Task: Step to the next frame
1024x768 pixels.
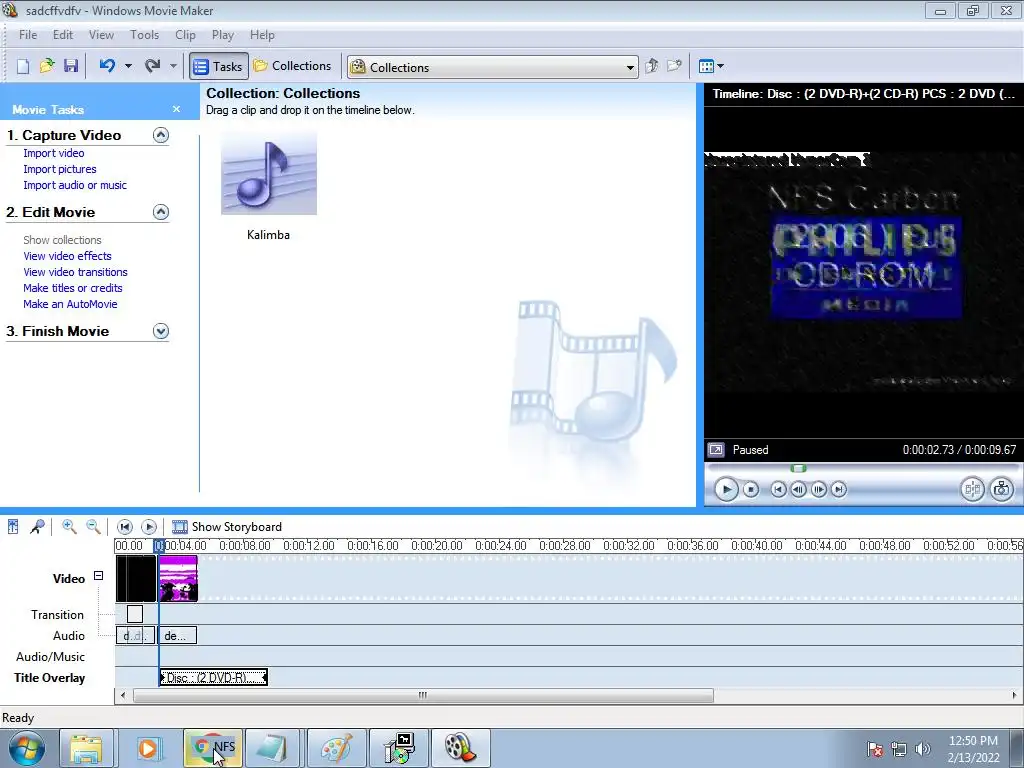Action: coord(819,490)
